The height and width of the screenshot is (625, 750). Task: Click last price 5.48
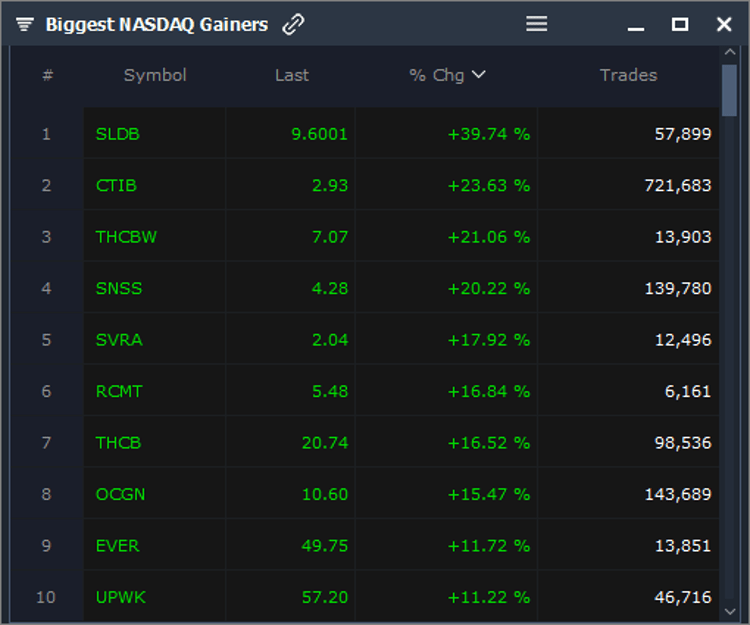(330, 392)
